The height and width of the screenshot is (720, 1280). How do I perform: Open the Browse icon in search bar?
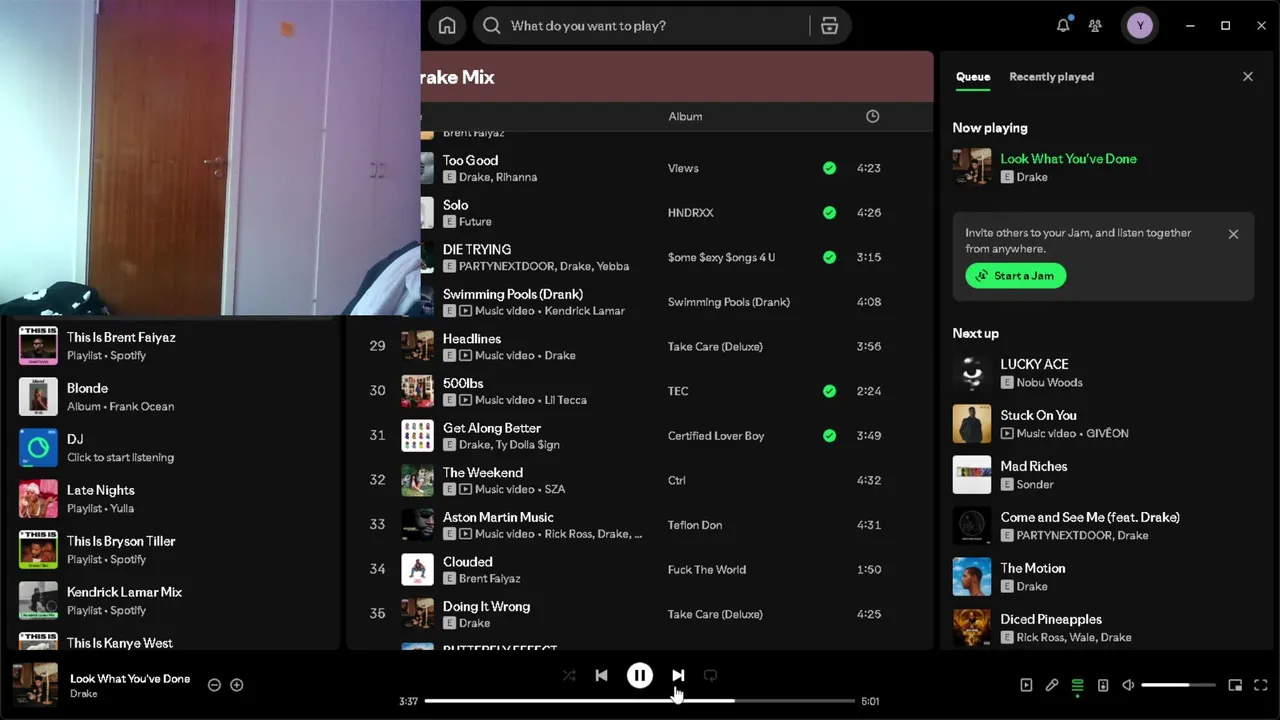click(x=829, y=26)
